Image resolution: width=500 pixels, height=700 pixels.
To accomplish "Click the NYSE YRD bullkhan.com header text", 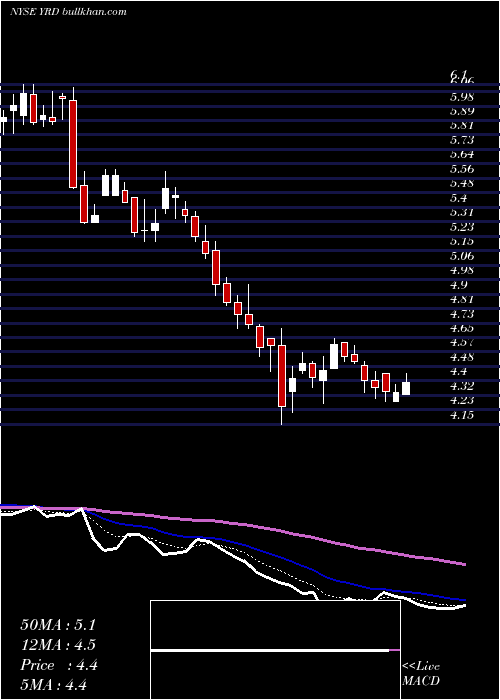I will pos(68,11).
